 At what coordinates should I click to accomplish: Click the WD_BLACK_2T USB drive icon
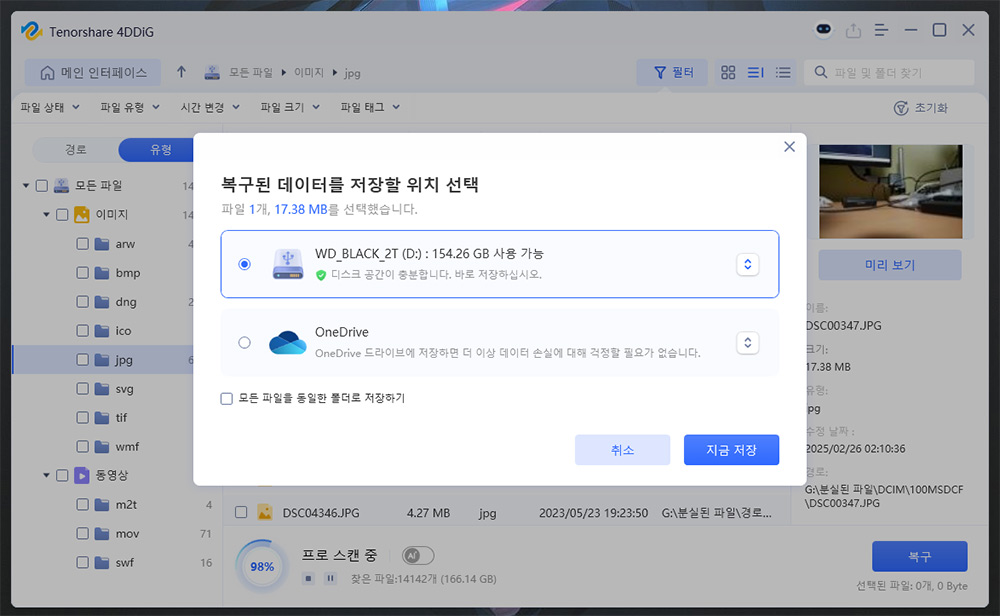coord(288,264)
